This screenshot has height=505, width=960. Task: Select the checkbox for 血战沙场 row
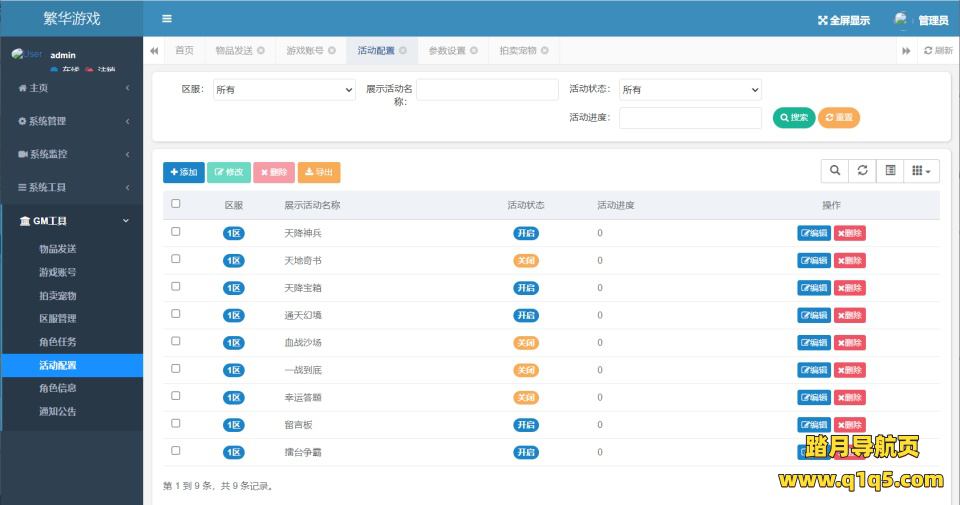[176, 341]
